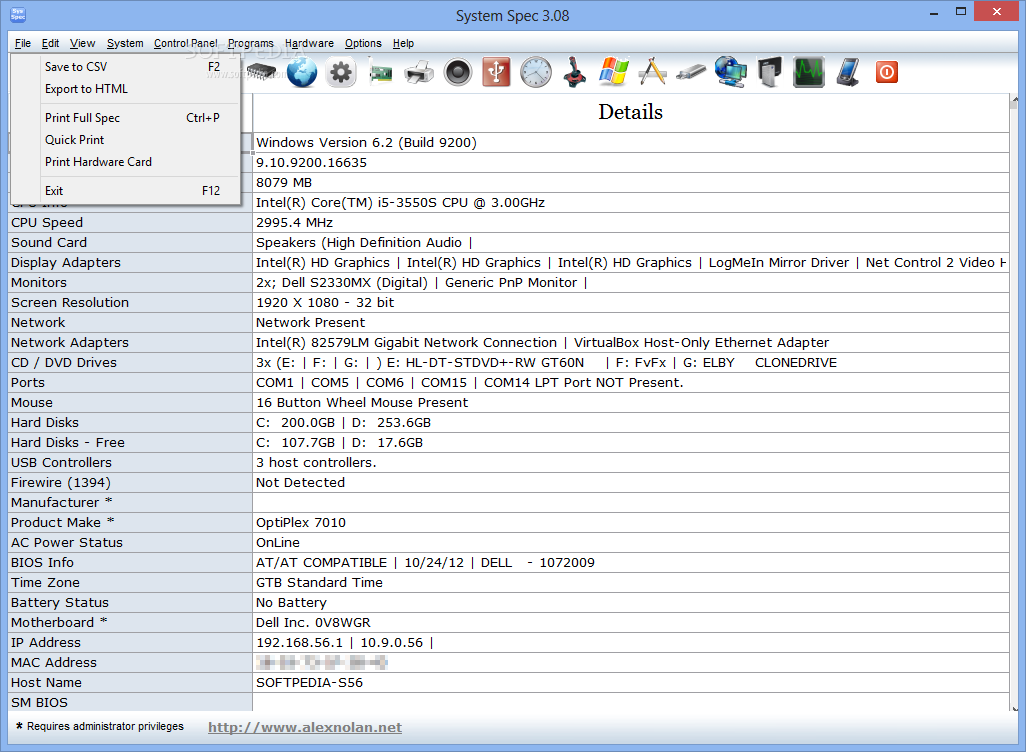1026x752 pixels.
Task: Open the globe internet toolbar icon
Action: click(302, 72)
